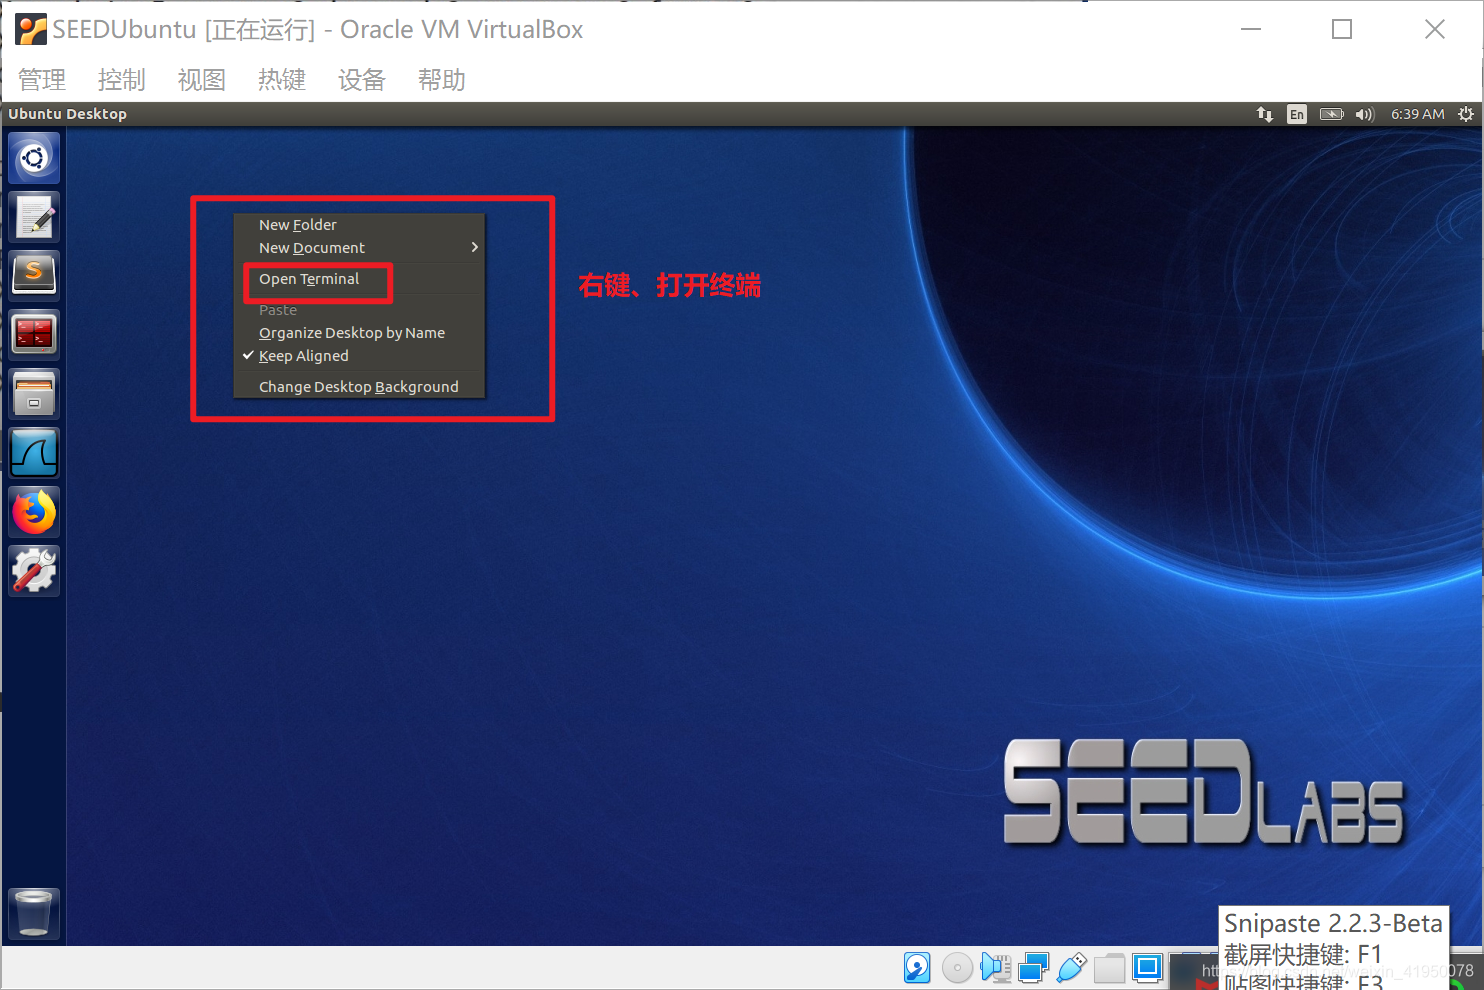Click the 6:39 AM clock
The width and height of the screenshot is (1484, 990).
coord(1417,114)
